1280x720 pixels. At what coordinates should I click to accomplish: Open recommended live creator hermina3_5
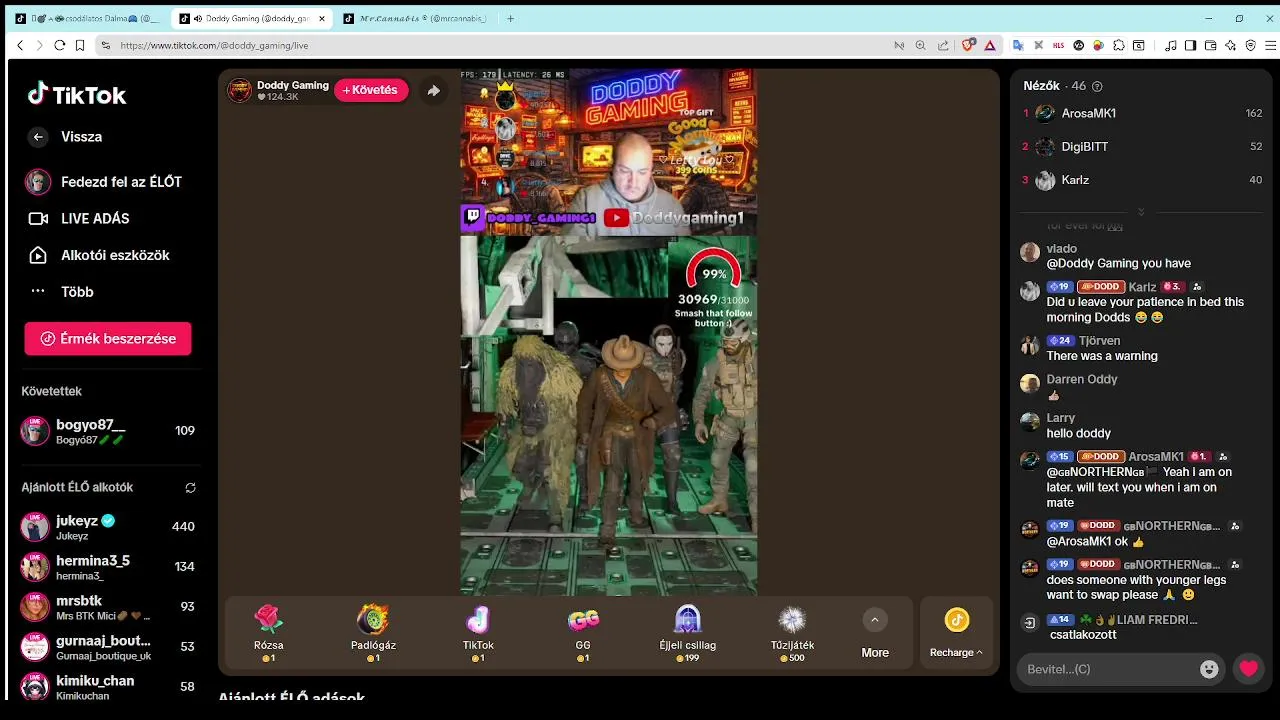108,567
